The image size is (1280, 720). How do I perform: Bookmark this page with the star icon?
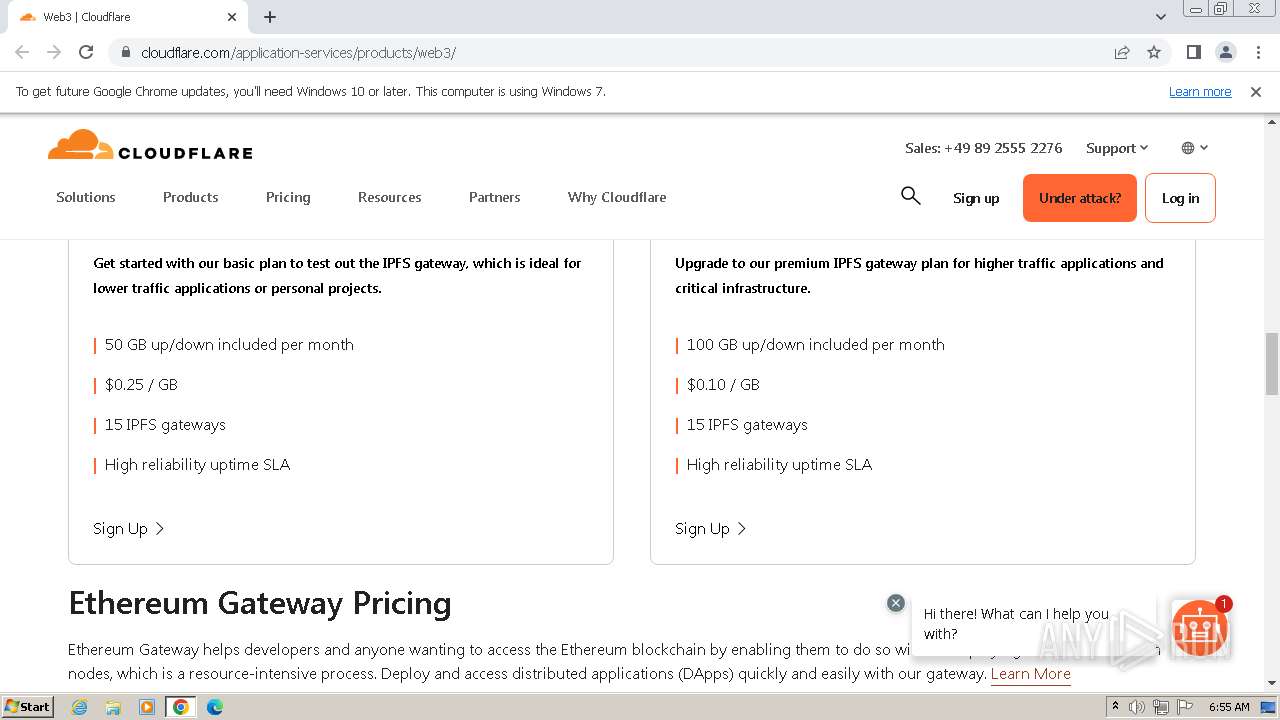[1154, 52]
